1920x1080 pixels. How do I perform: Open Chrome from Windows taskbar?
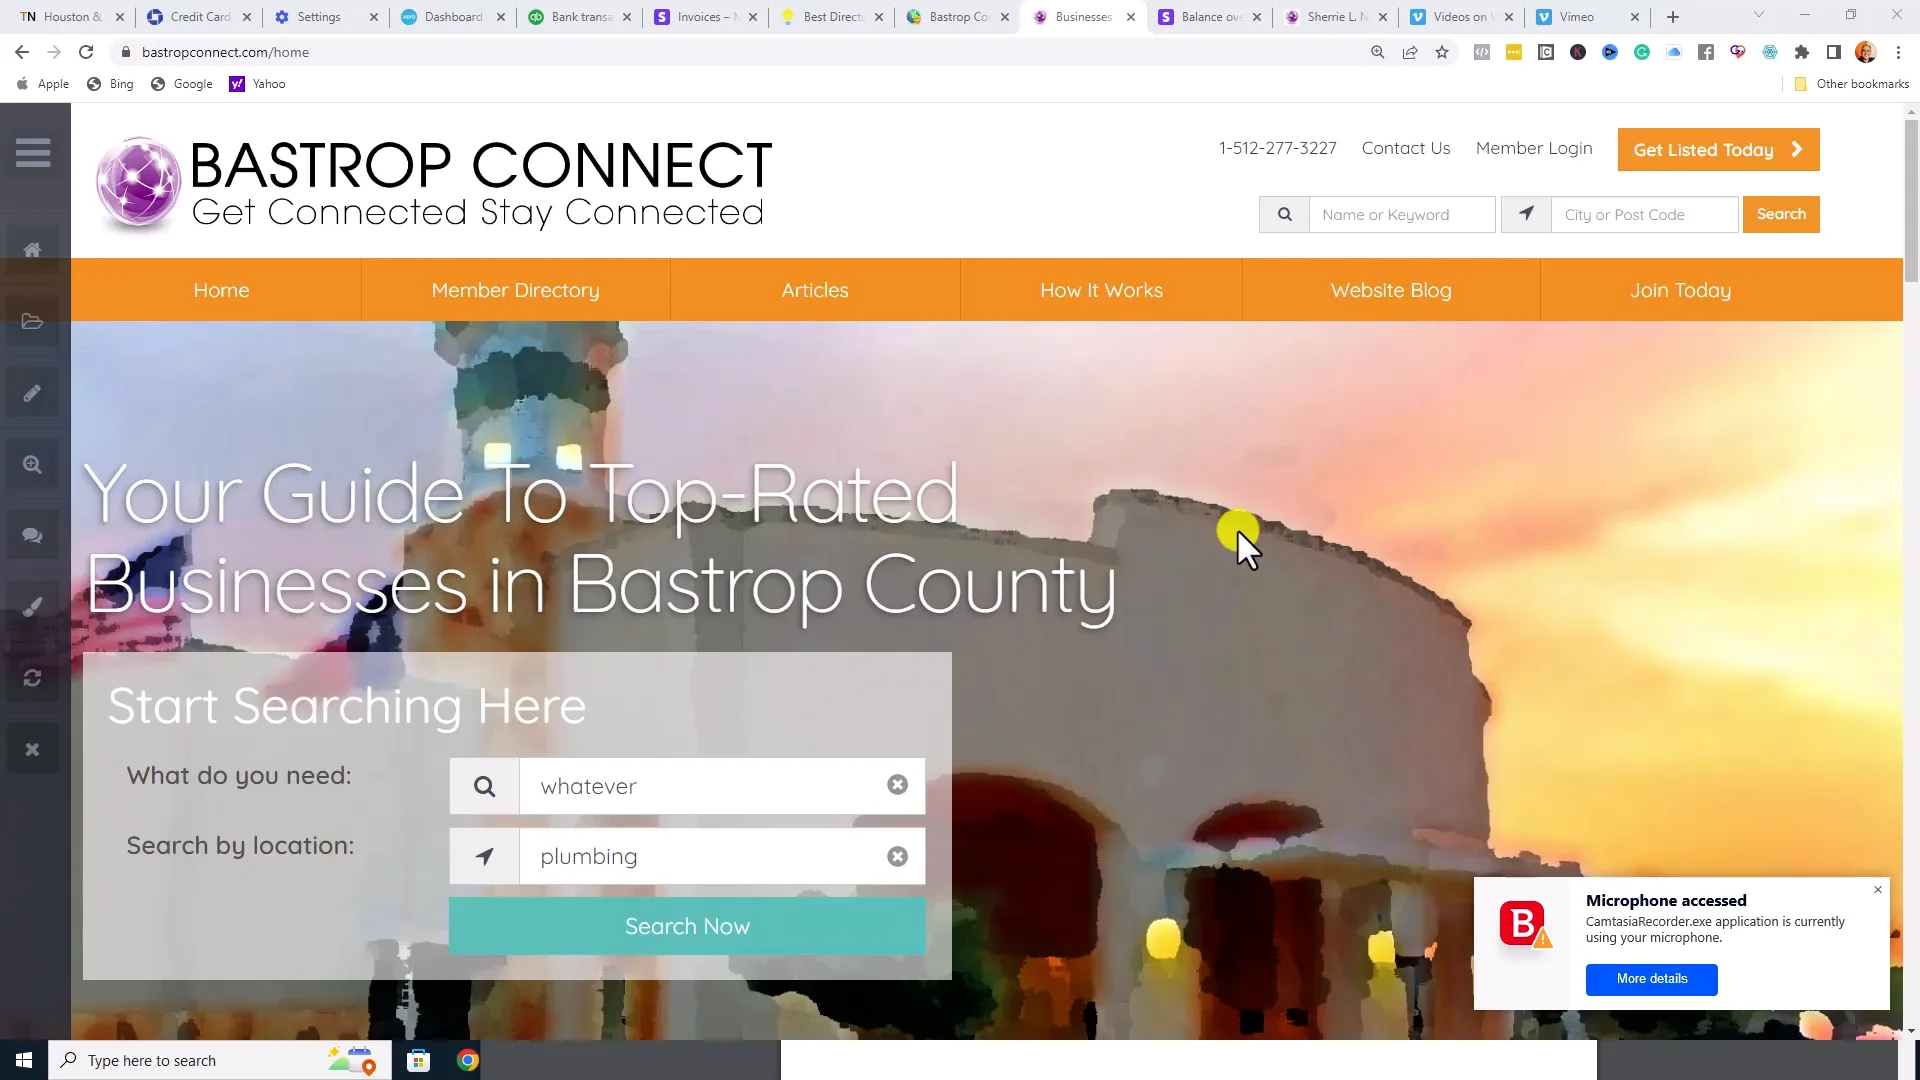467,1060
